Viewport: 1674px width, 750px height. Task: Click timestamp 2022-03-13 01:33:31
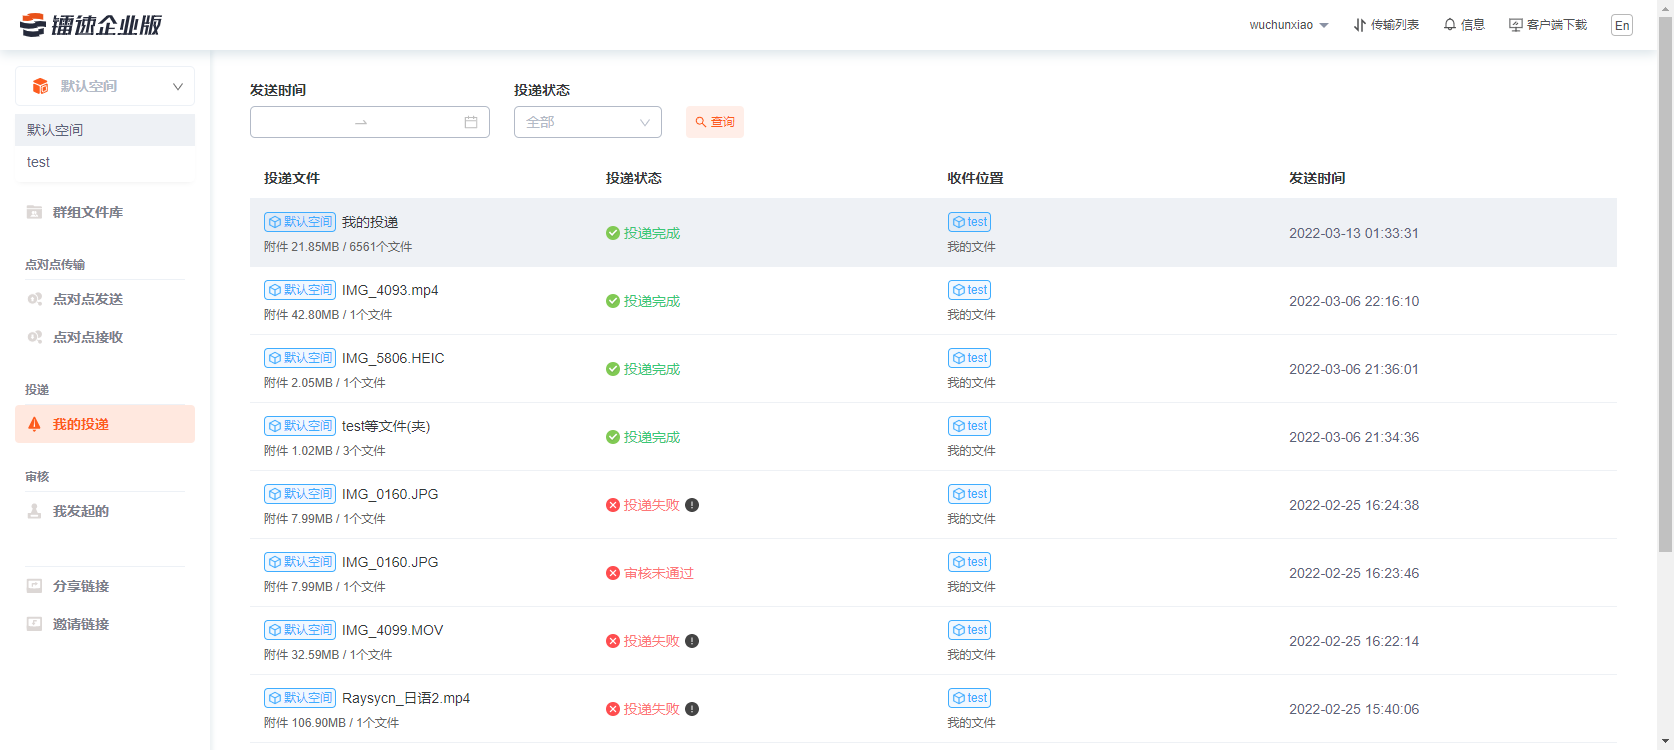tap(1354, 233)
